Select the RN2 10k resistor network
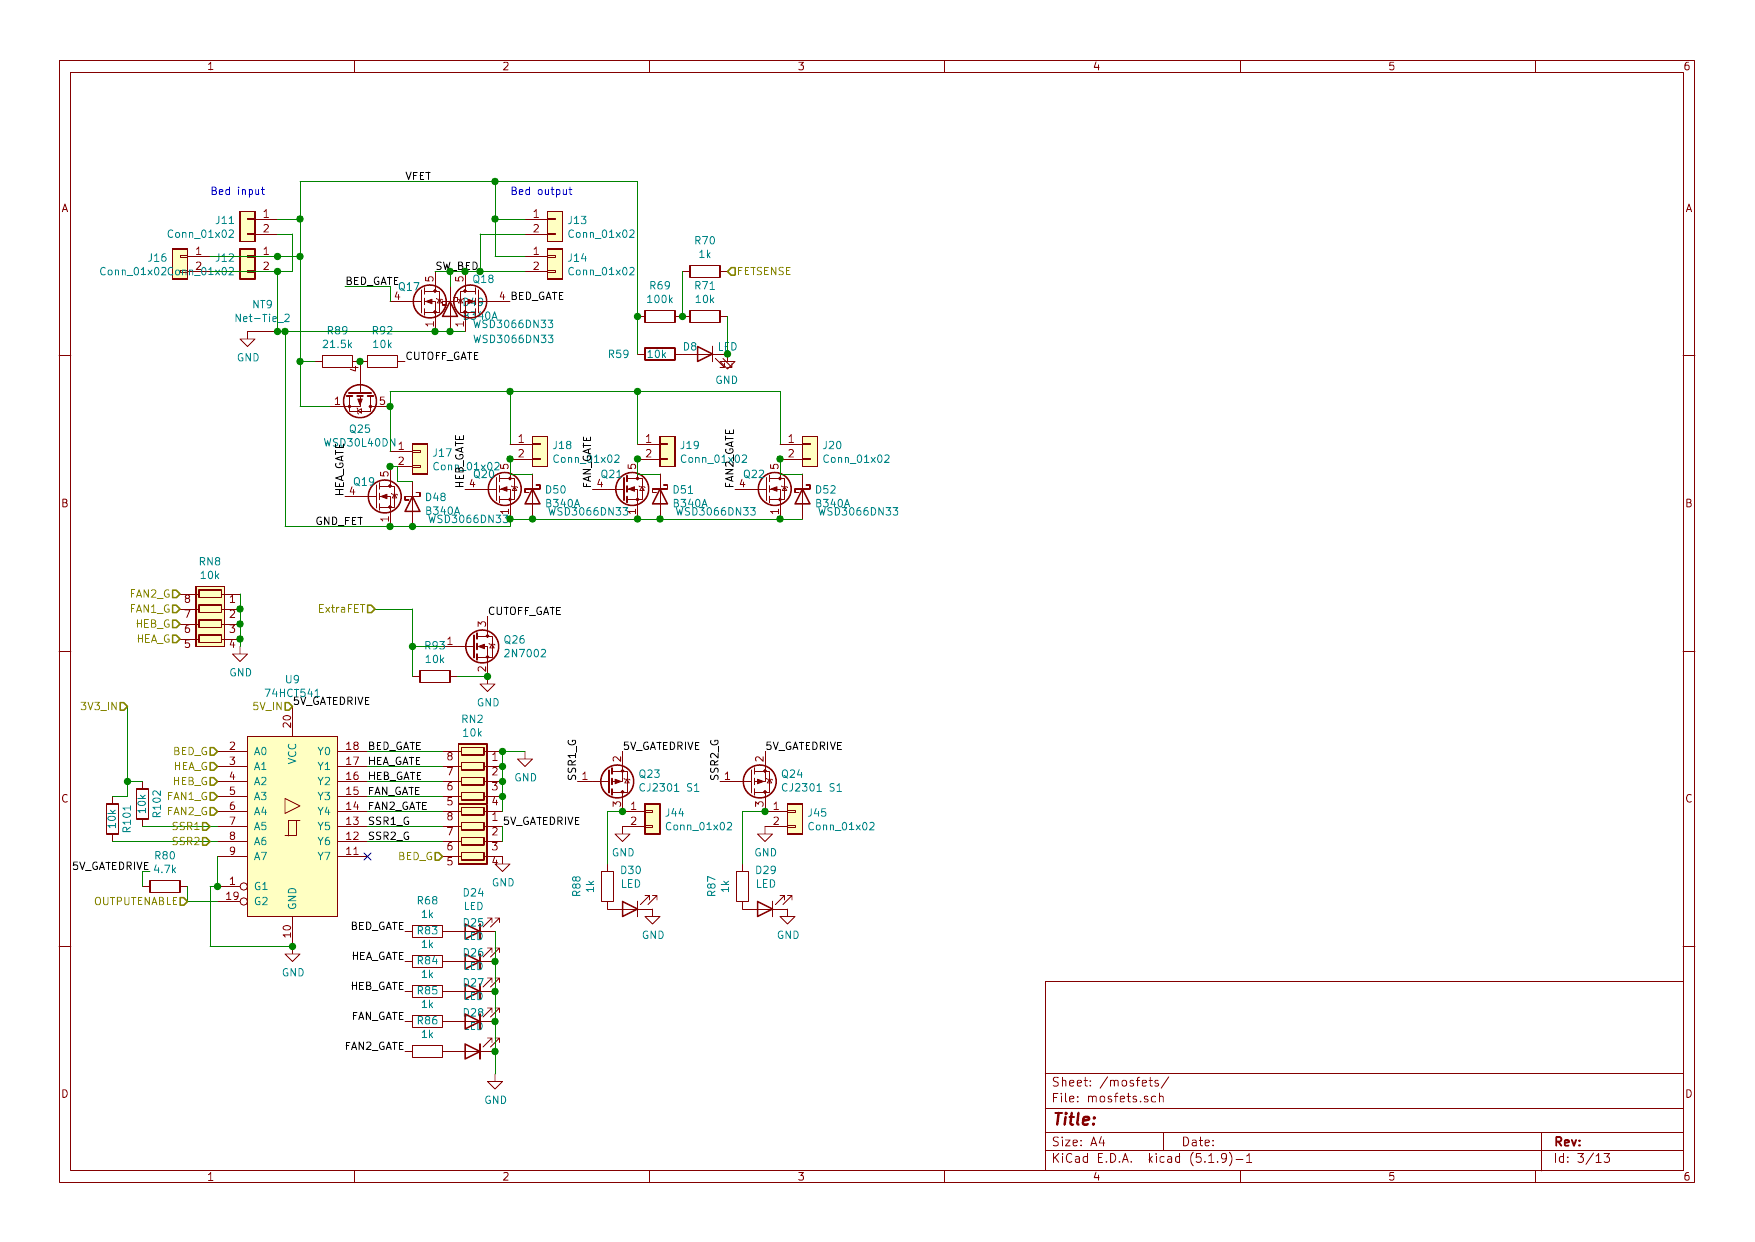This screenshot has width=1755, height=1242. (x=473, y=804)
